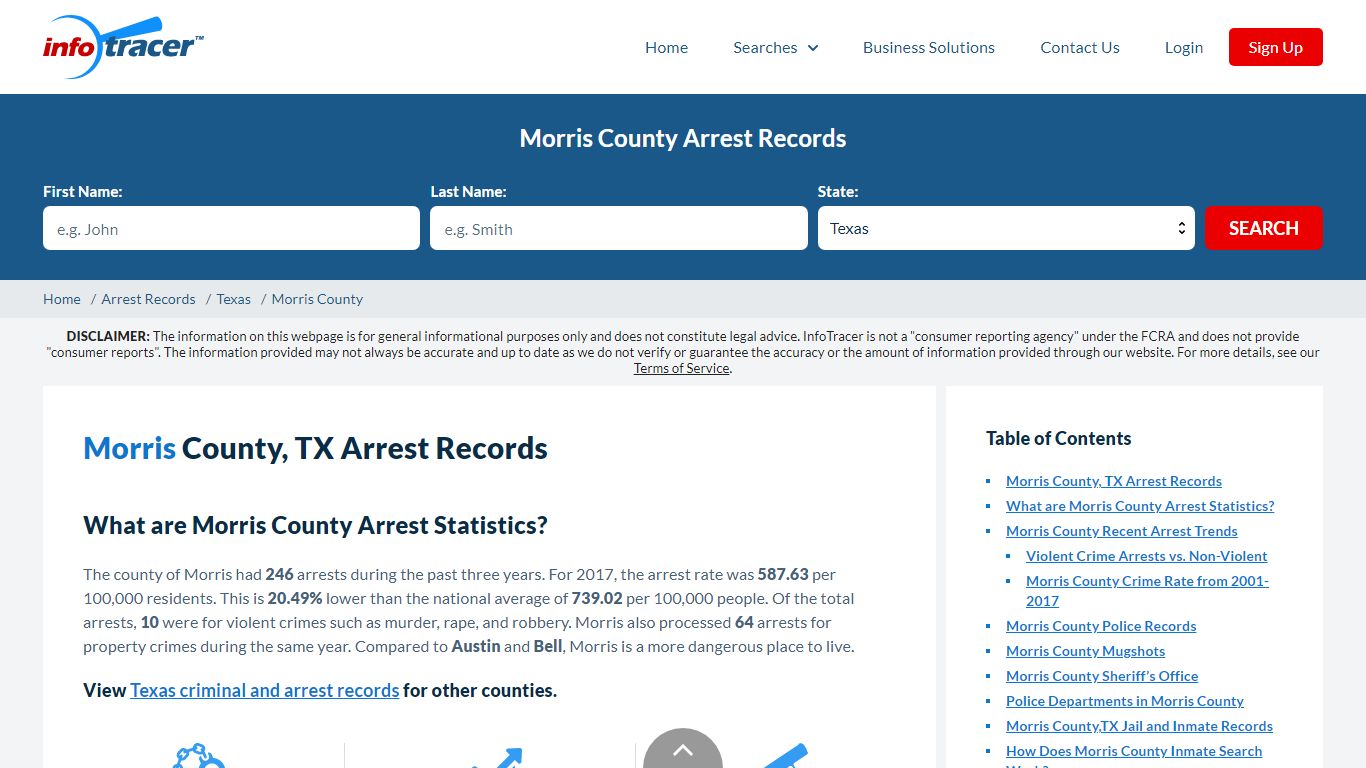
Task: Open the Terms of Service link
Action: pos(682,368)
